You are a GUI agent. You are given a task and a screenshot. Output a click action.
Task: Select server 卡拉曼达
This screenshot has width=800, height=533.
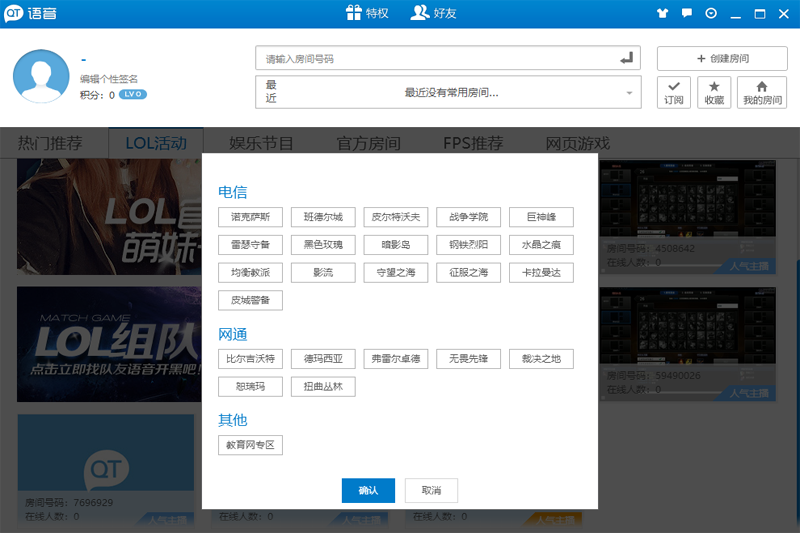(541, 272)
